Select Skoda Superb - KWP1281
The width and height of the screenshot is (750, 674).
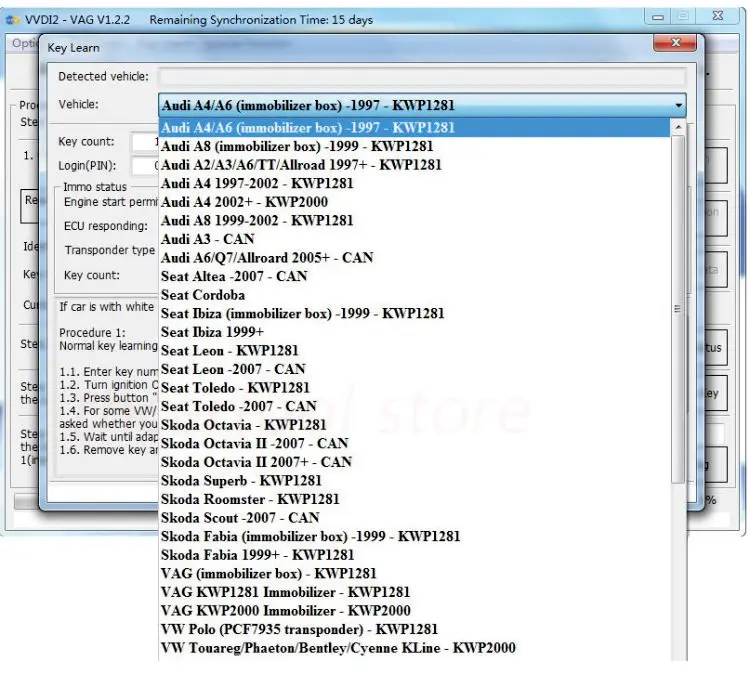point(415,481)
